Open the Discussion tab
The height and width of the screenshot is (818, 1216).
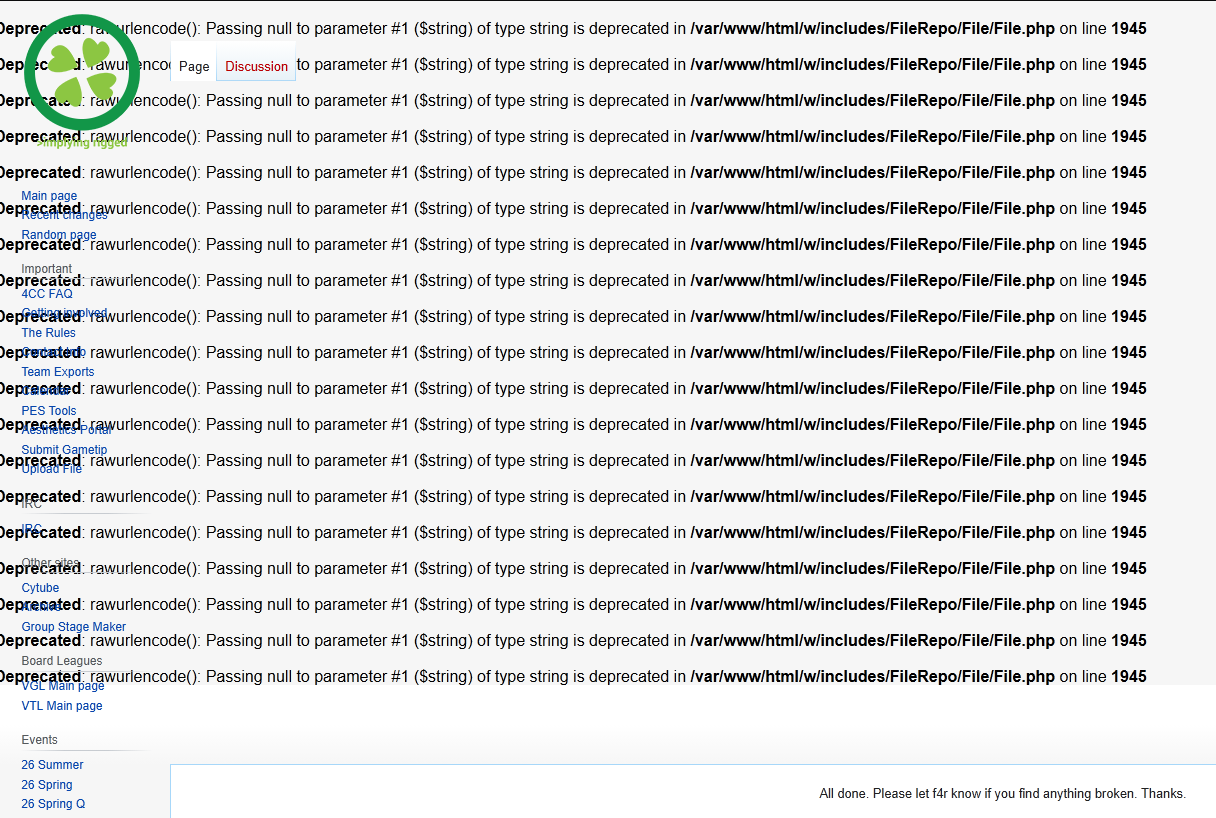click(256, 67)
